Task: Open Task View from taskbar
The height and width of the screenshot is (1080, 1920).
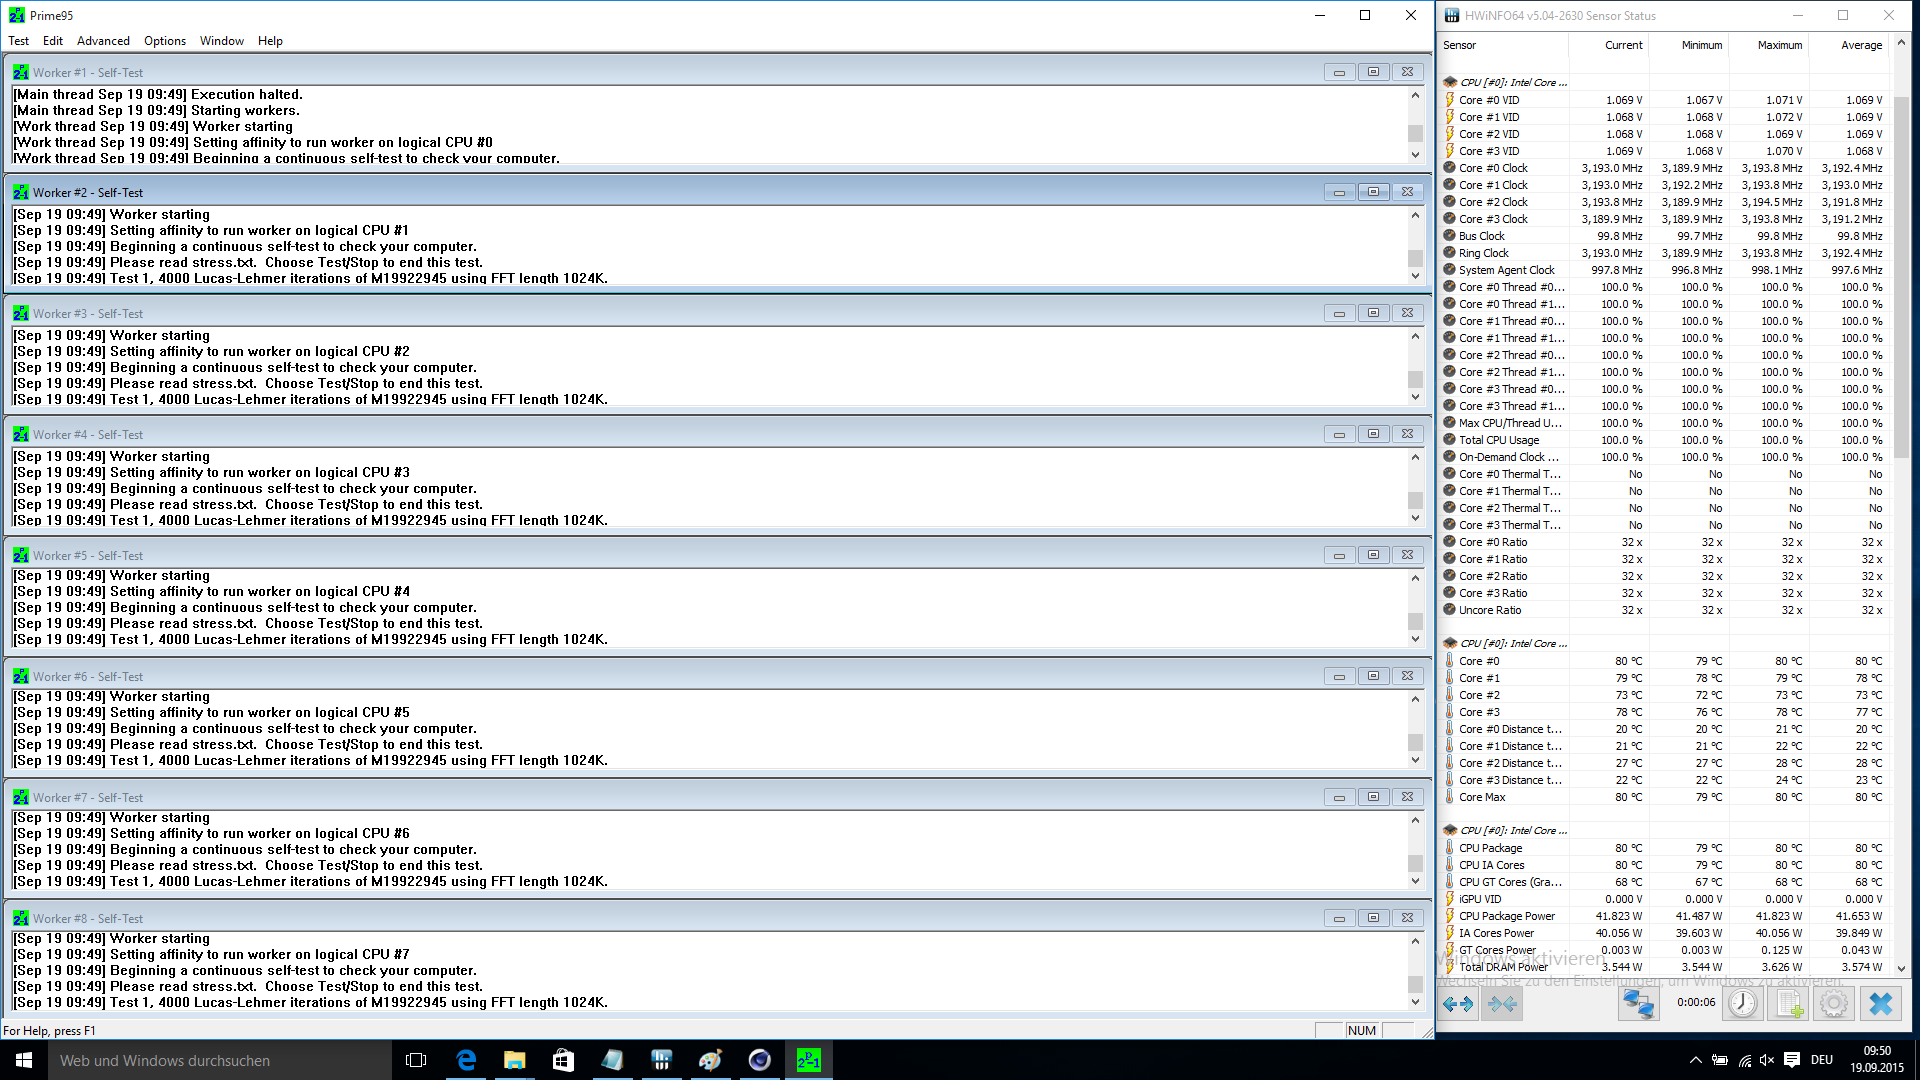Action: point(416,1060)
